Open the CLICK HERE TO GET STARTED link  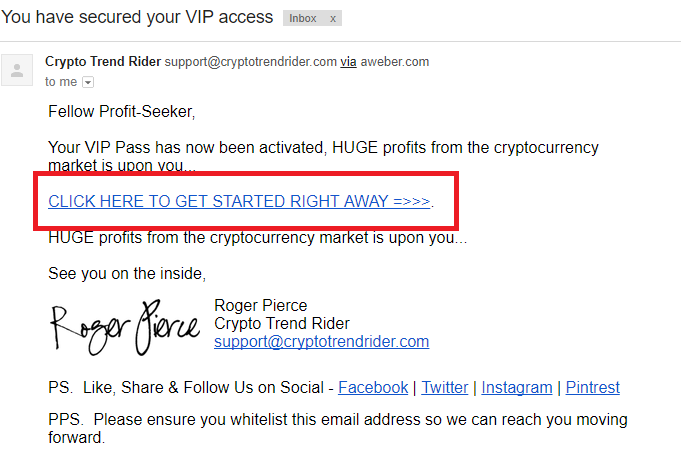[239, 201]
